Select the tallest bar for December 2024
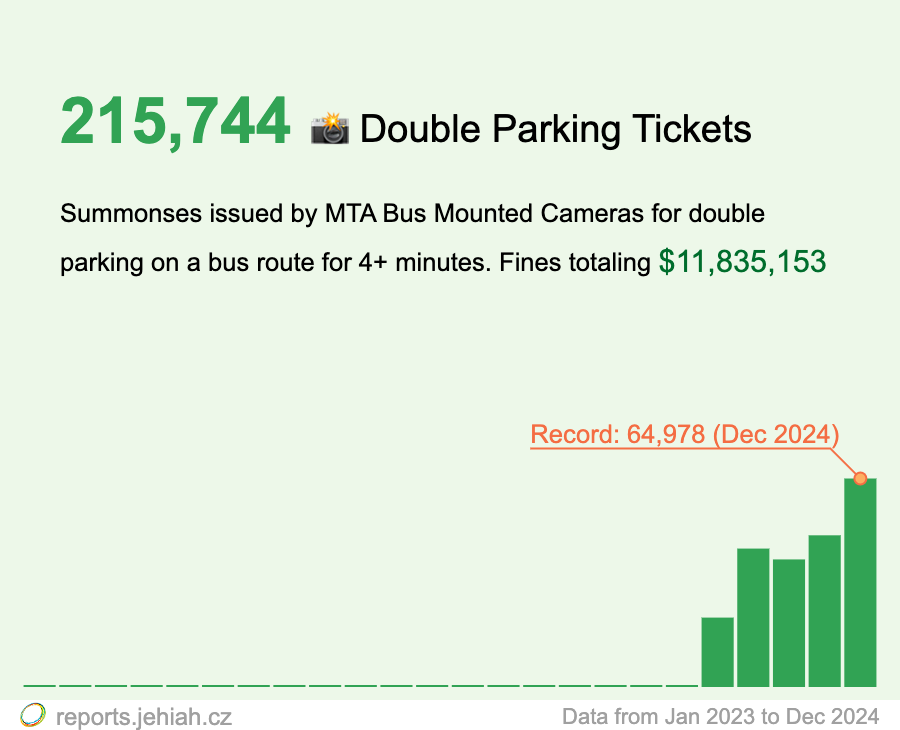The width and height of the screenshot is (900, 730). pyautogui.click(x=860, y=582)
